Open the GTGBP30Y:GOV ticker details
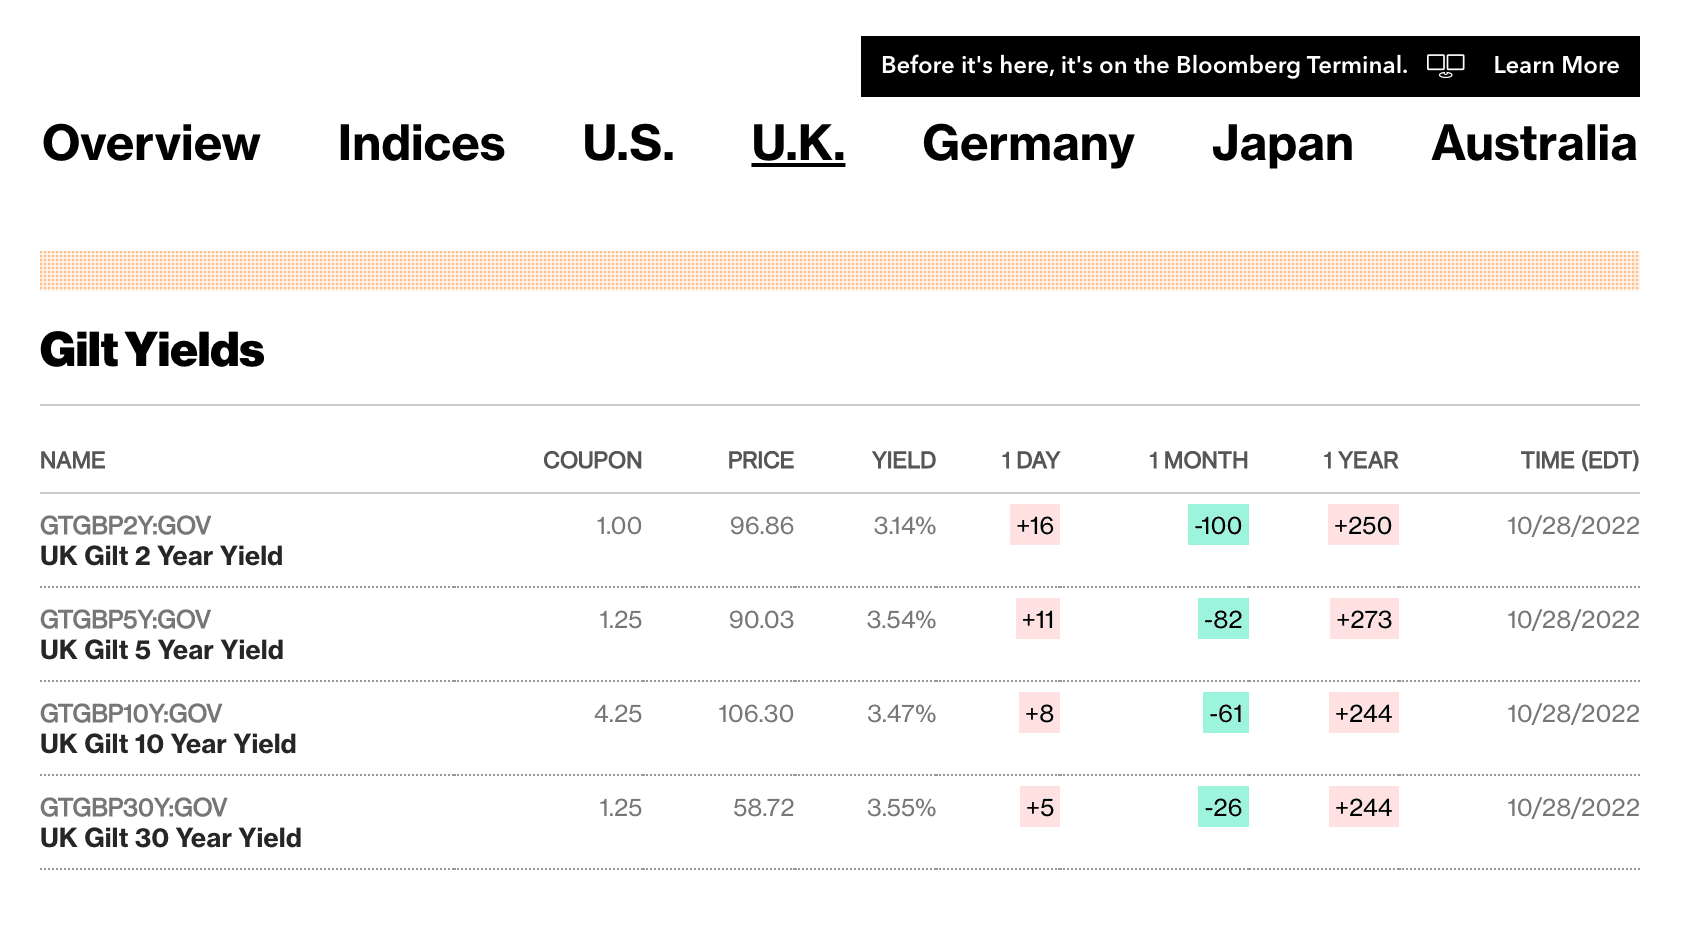The image size is (1692, 932). (x=132, y=807)
